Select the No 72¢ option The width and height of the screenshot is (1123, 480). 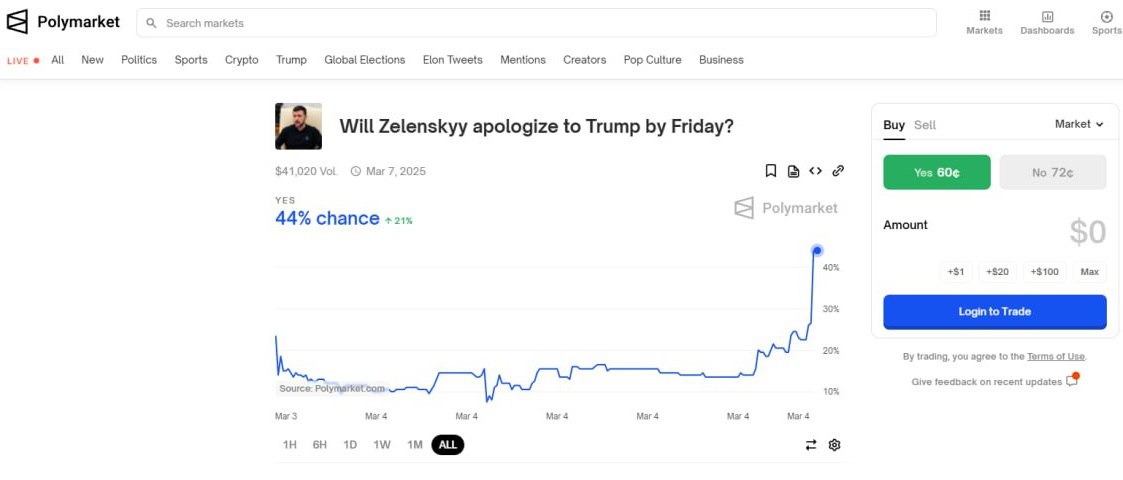point(1053,172)
